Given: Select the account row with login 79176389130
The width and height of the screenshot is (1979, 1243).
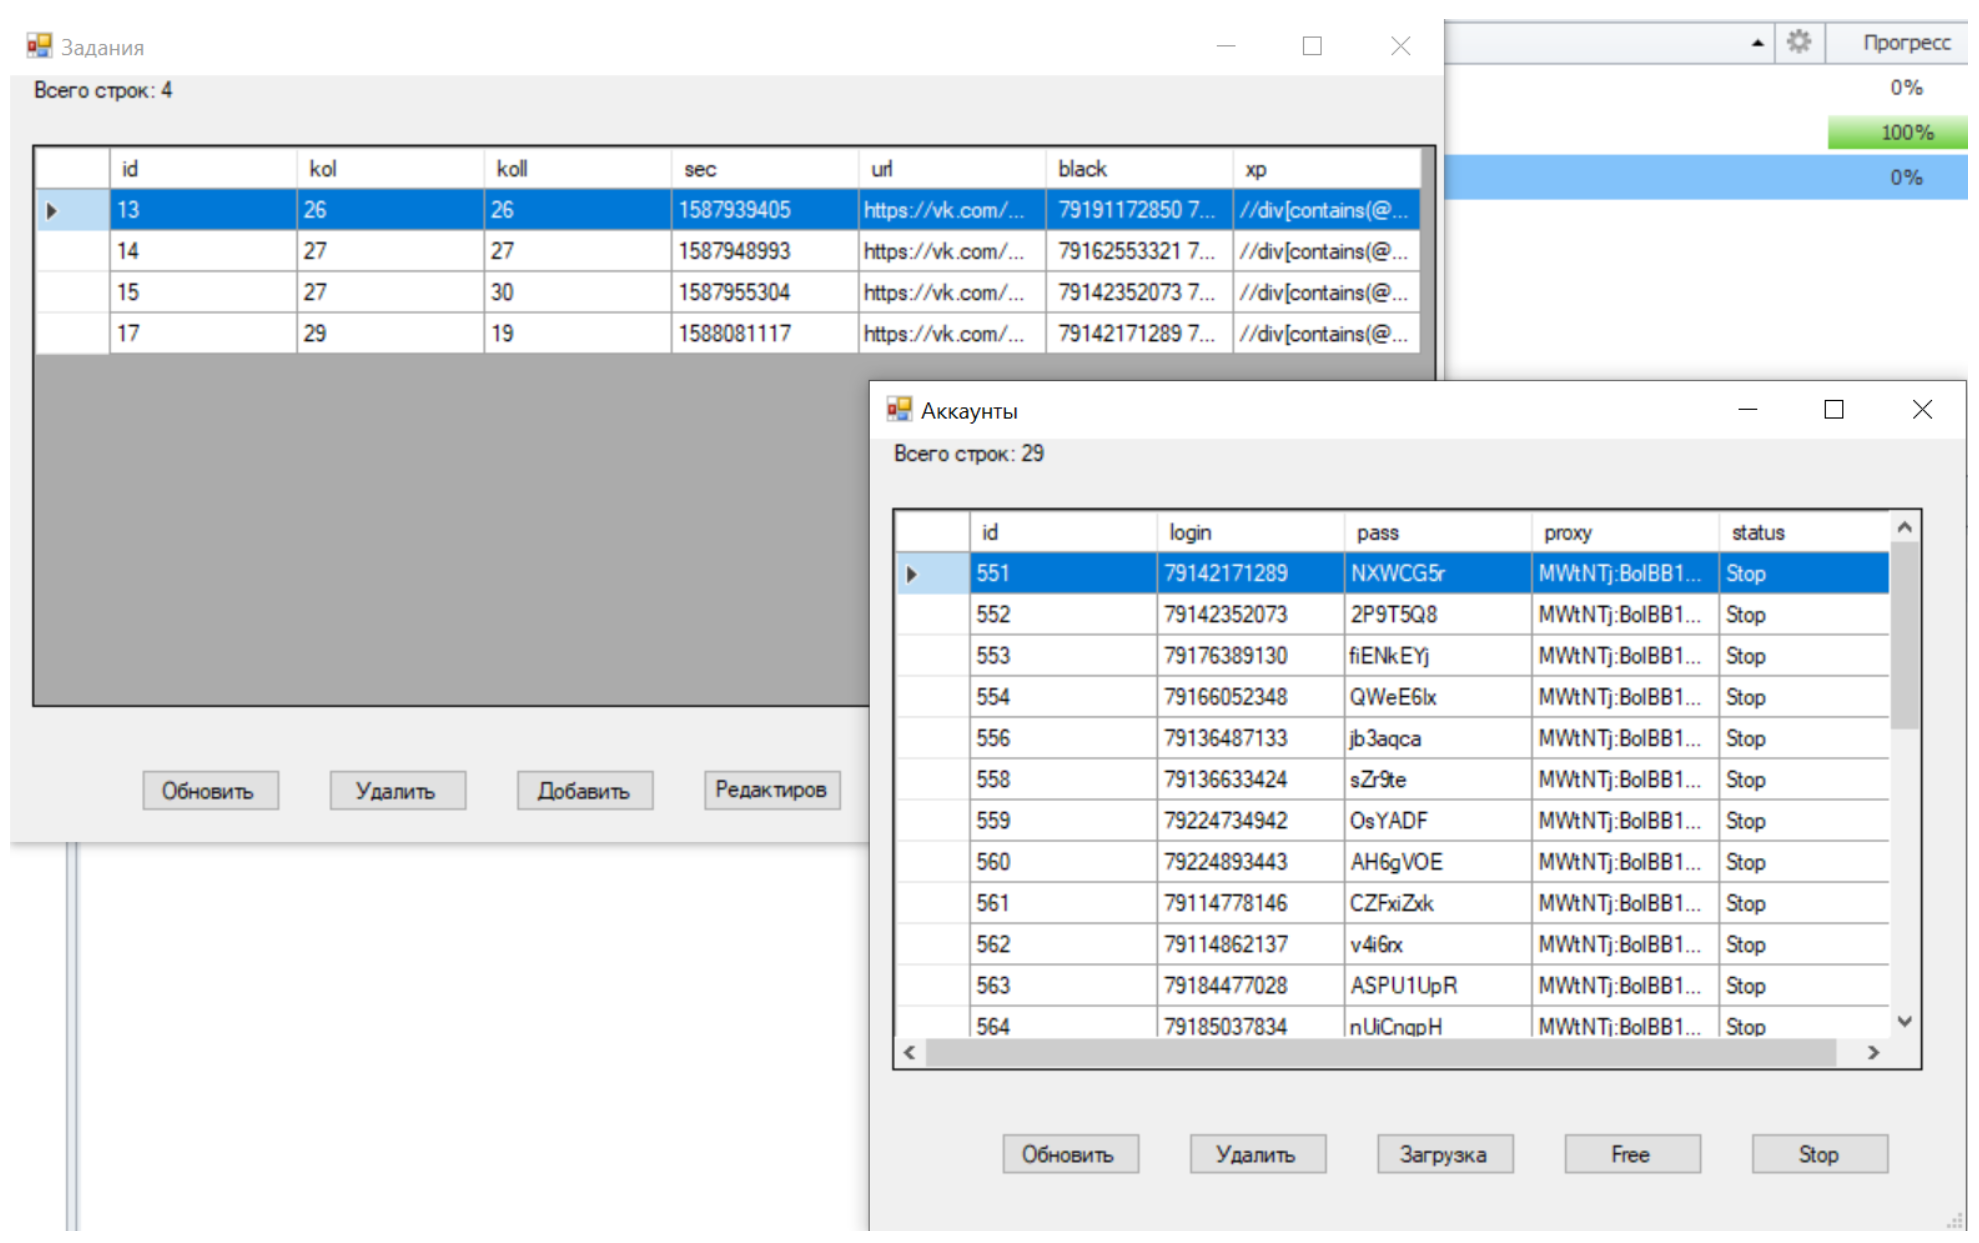Looking at the screenshot, I should pyautogui.click(x=1226, y=656).
